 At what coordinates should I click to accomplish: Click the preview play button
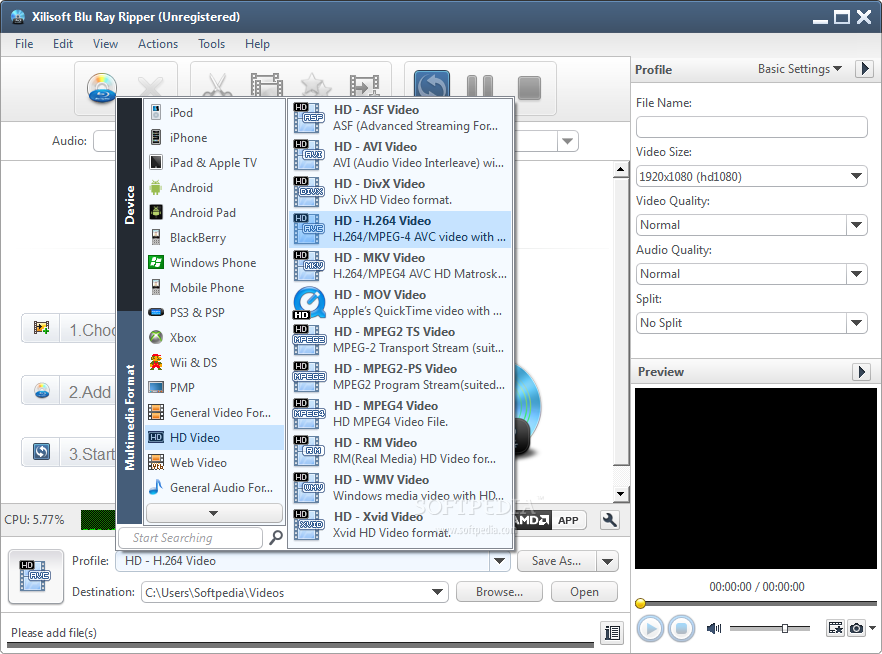click(x=651, y=628)
